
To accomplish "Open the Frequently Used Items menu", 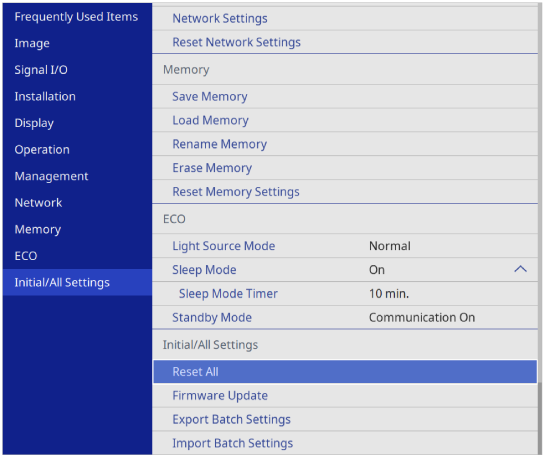I will [77, 17].
